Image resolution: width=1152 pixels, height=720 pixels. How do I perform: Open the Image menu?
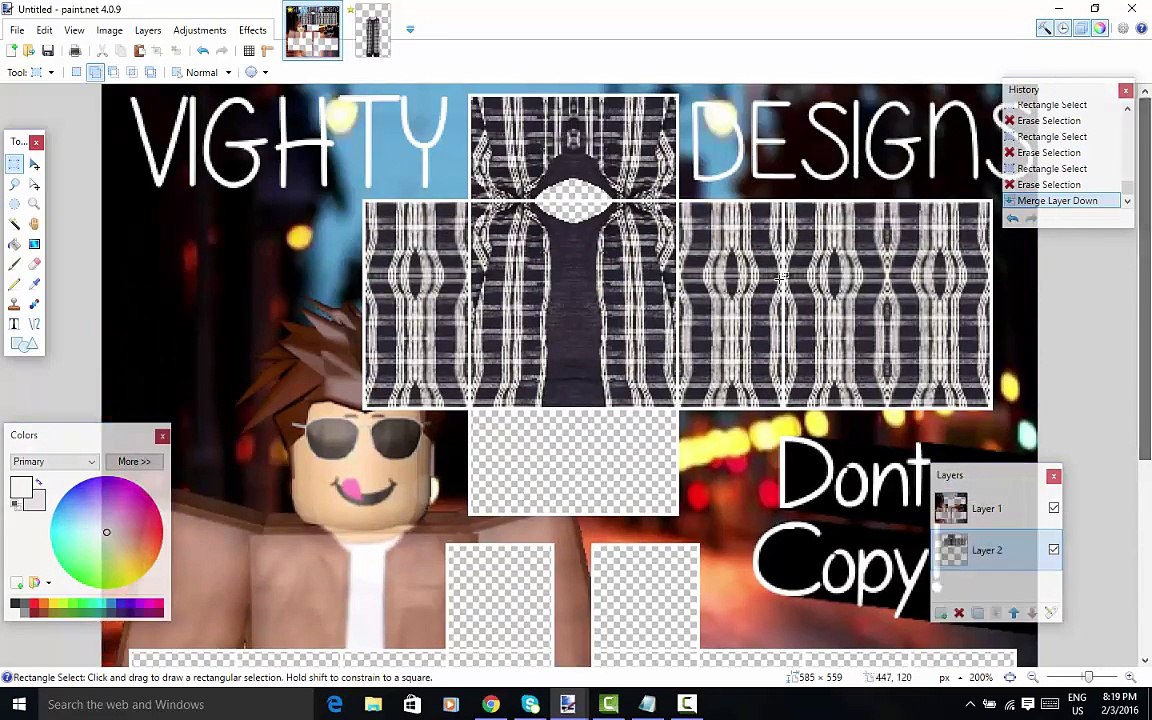(x=109, y=30)
